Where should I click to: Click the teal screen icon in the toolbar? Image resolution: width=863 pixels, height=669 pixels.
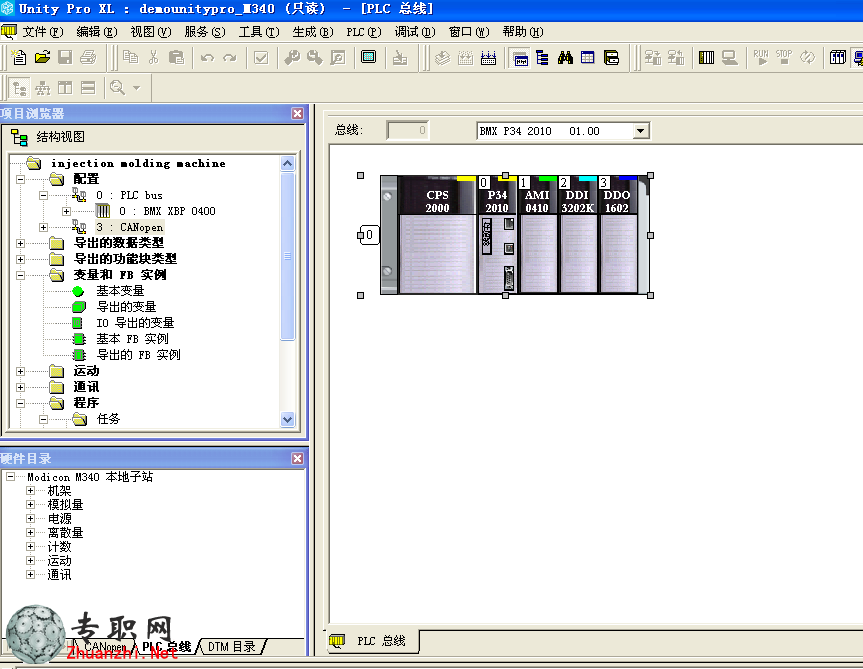368,57
